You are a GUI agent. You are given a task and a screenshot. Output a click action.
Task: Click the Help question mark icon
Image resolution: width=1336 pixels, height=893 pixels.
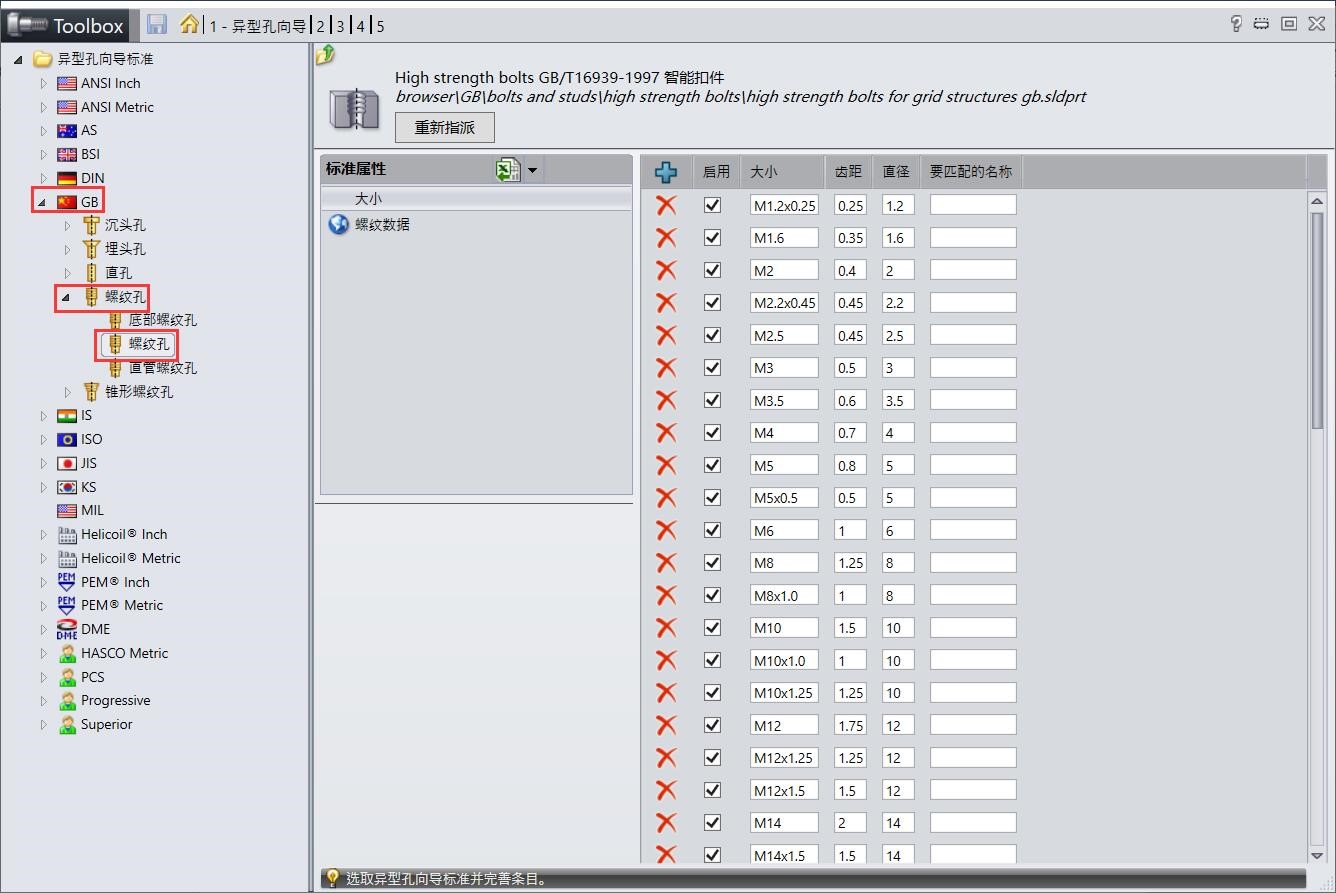coord(1236,24)
